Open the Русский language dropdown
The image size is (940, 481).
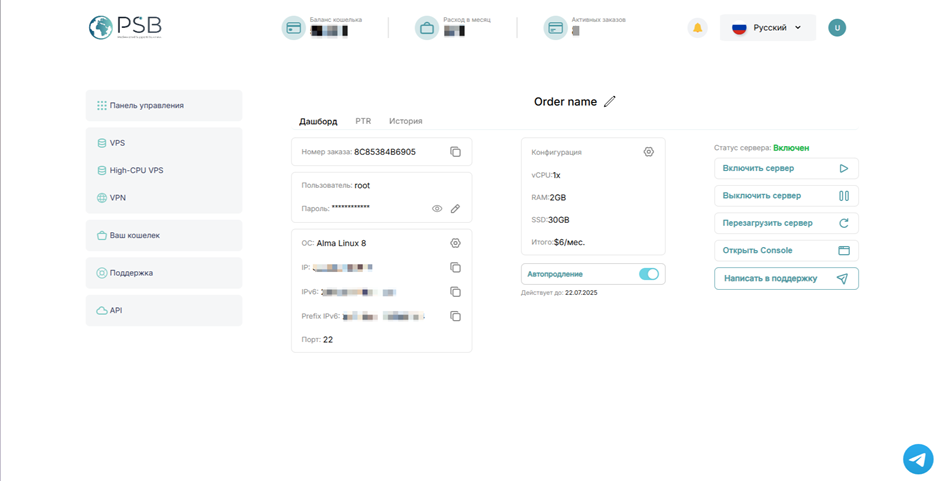(x=767, y=28)
